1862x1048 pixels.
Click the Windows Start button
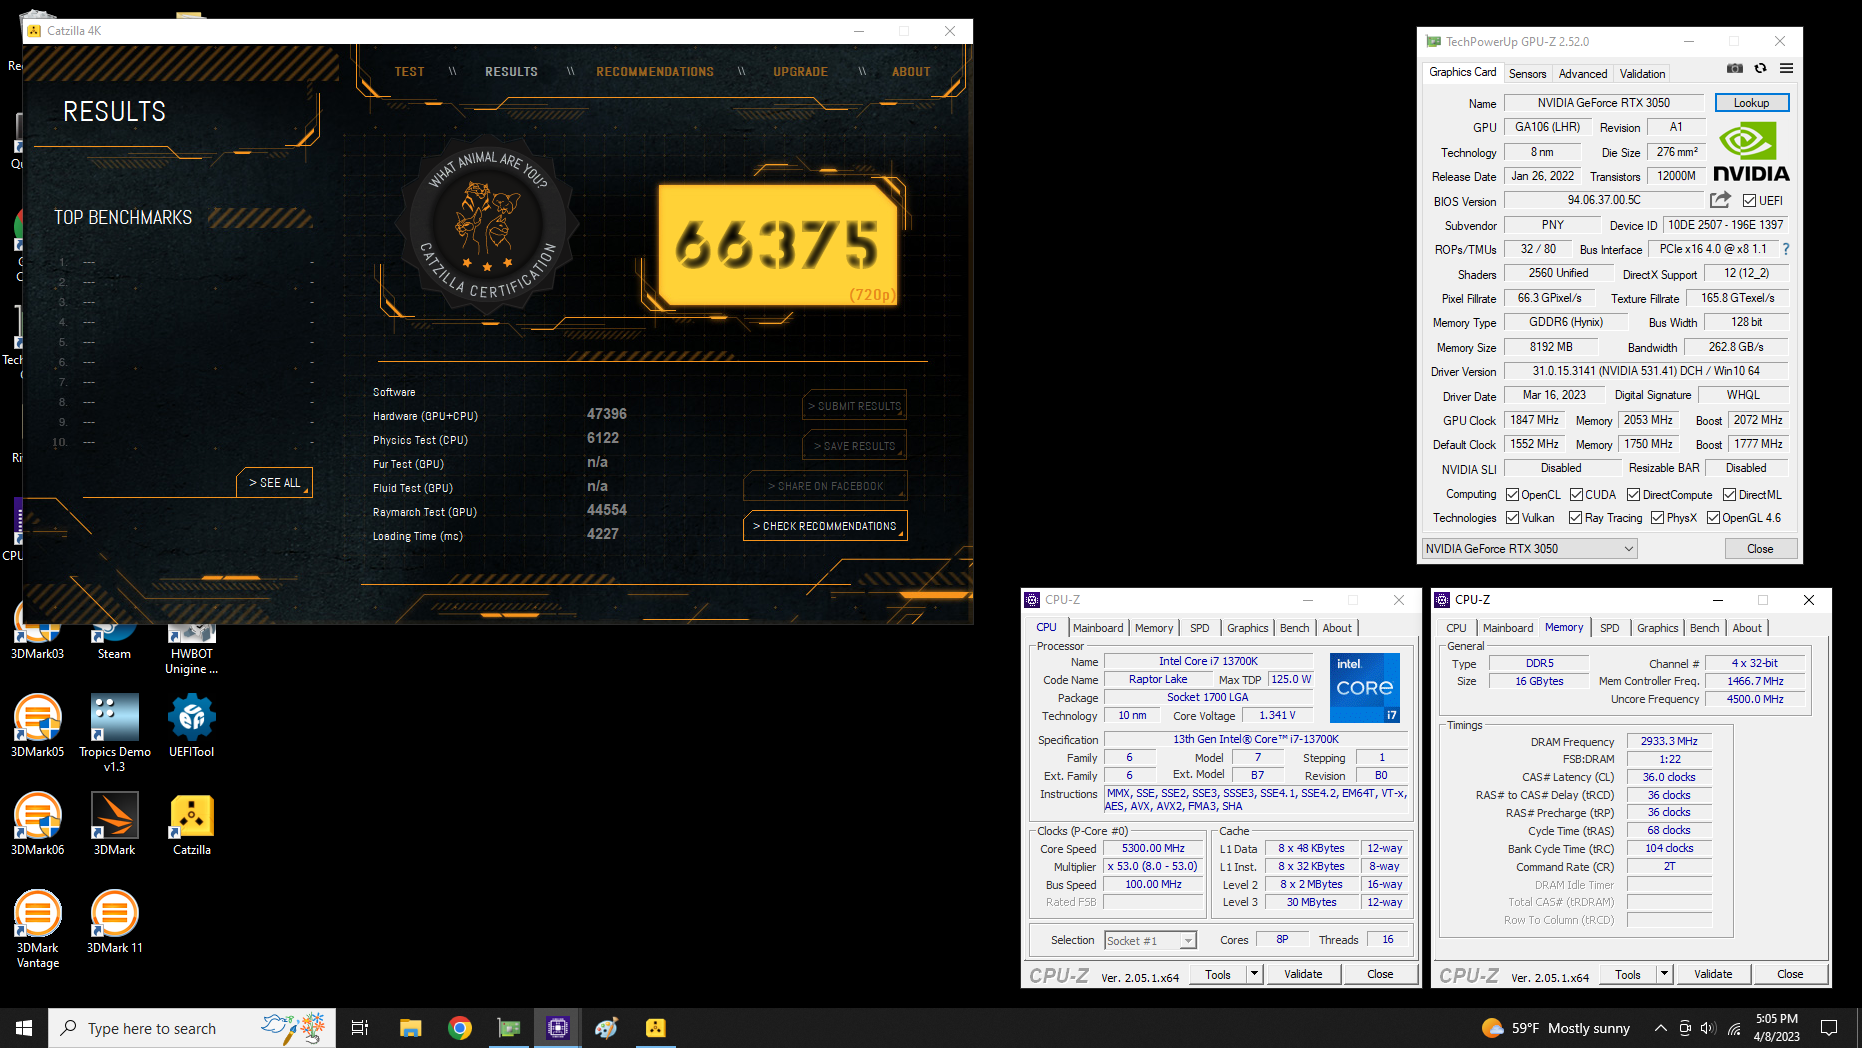click(x=24, y=1028)
